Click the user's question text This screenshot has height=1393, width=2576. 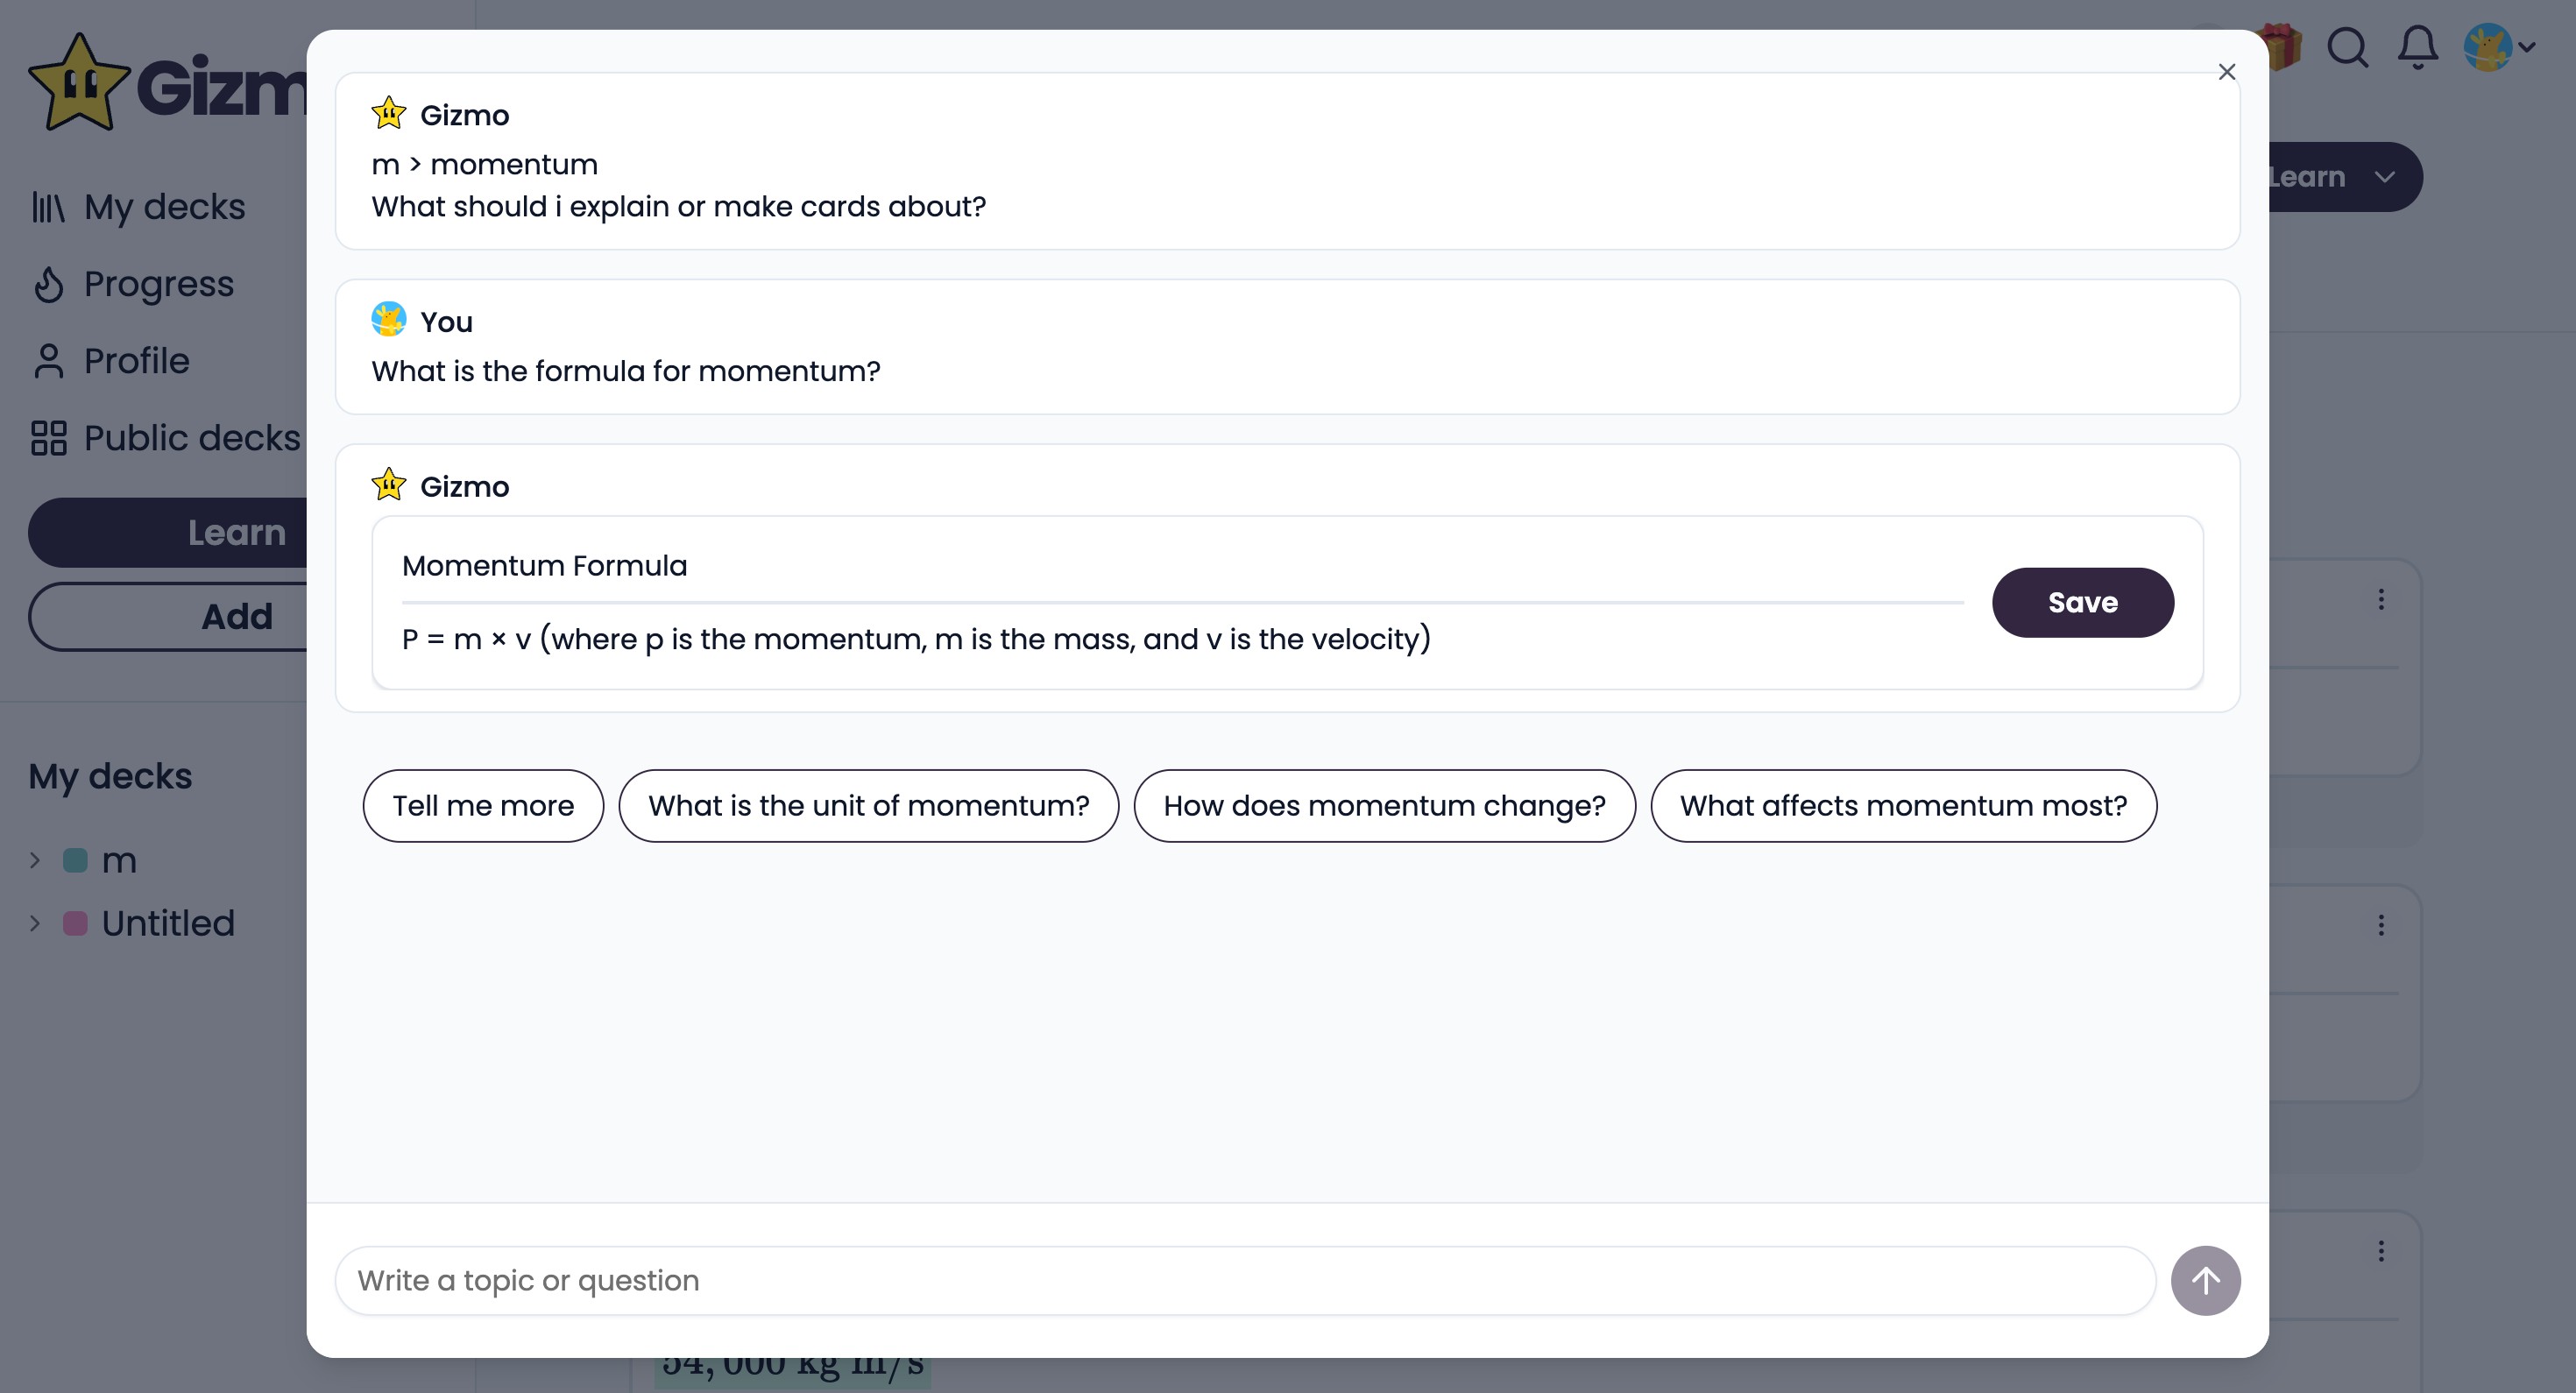pos(626,371)
